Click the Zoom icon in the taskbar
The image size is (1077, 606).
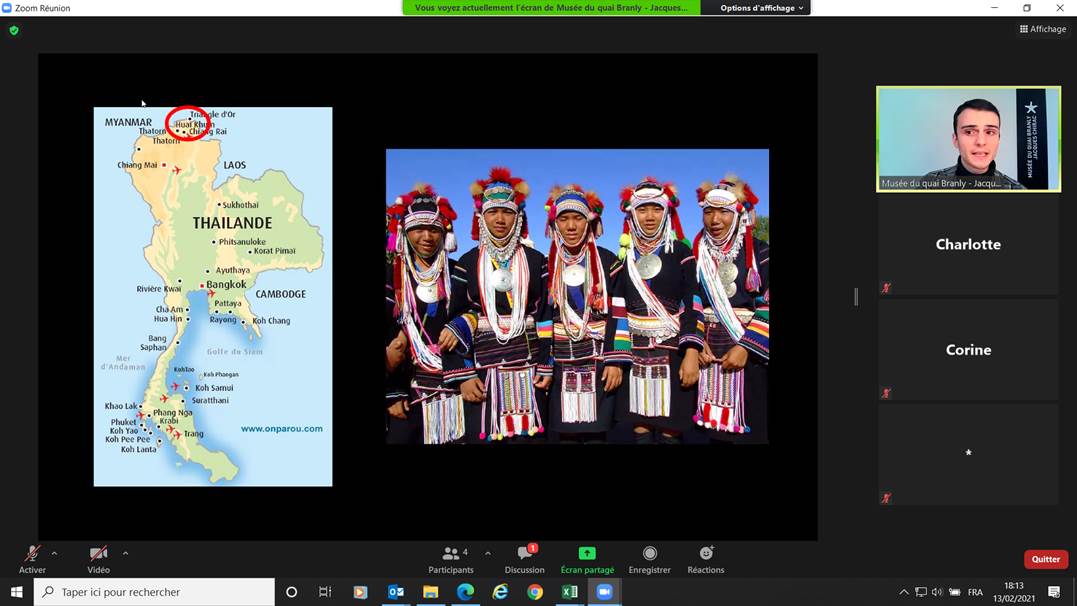[x=604, y=592]
